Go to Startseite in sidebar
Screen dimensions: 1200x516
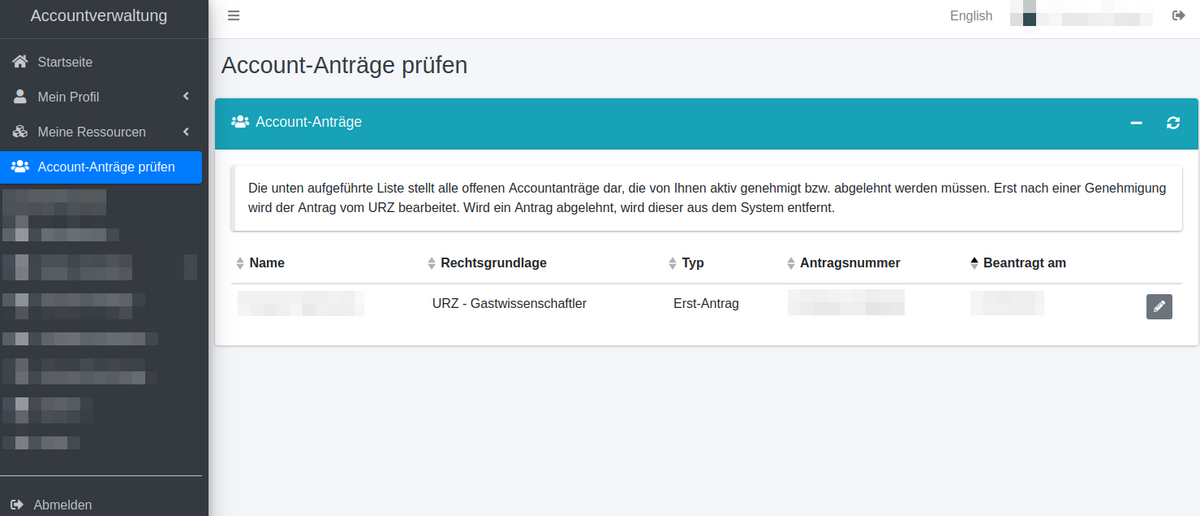coord(65,62)
